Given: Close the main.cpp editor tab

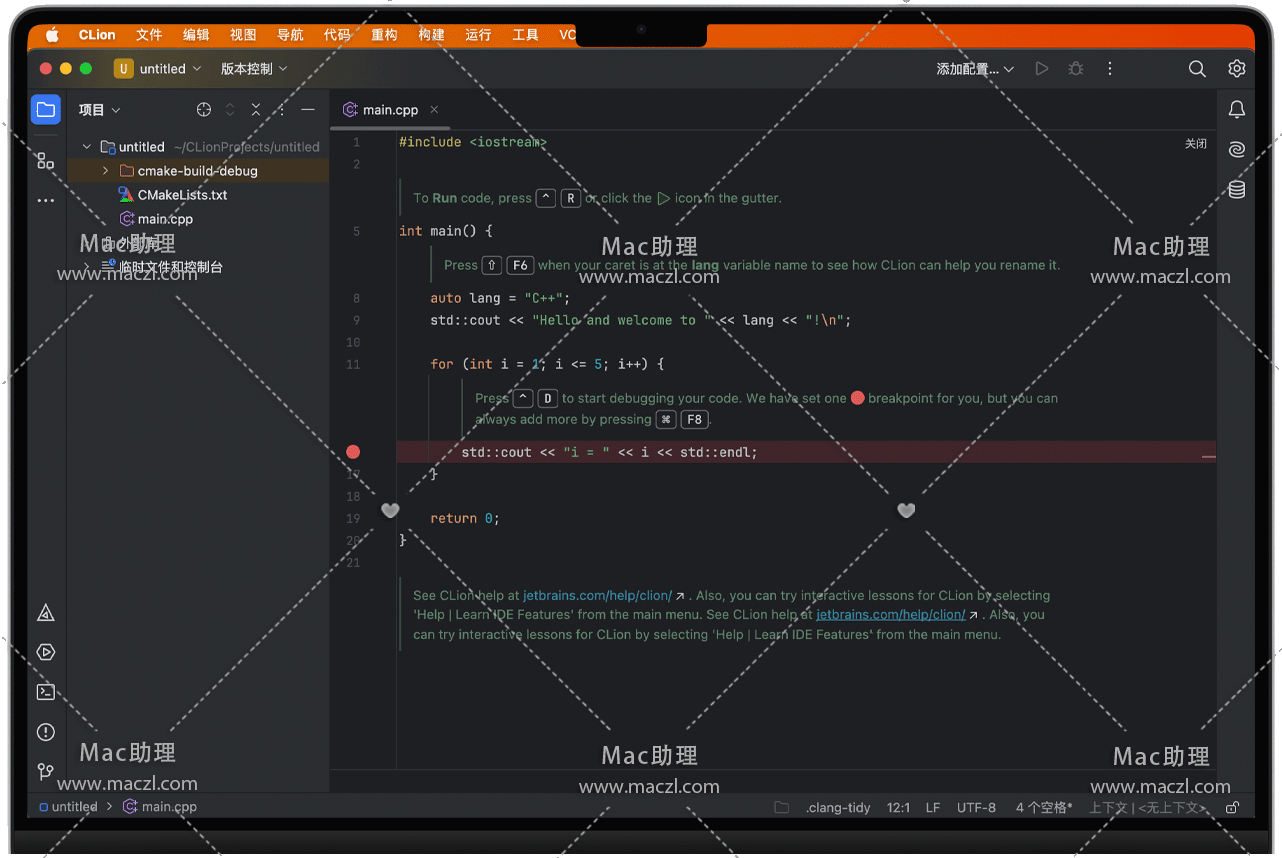Looking at the screenshot, I should 434,110.
